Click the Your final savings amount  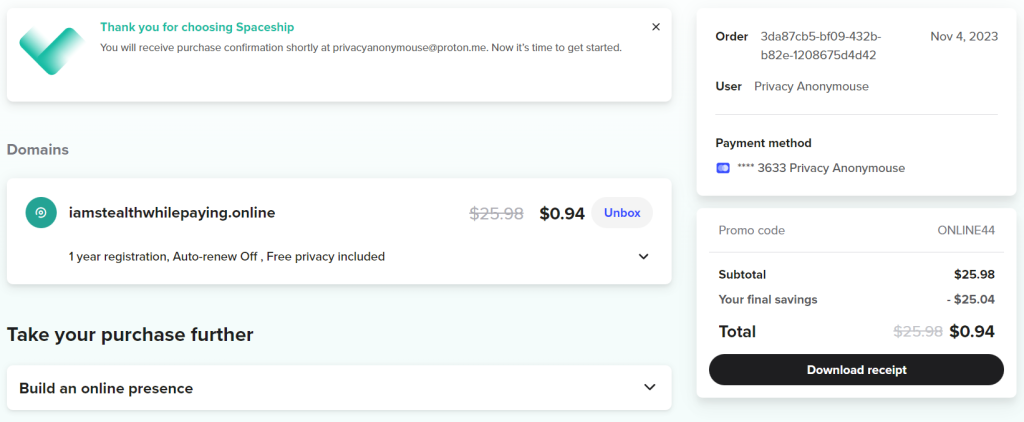pyautogui.click(x=970, y=300)
